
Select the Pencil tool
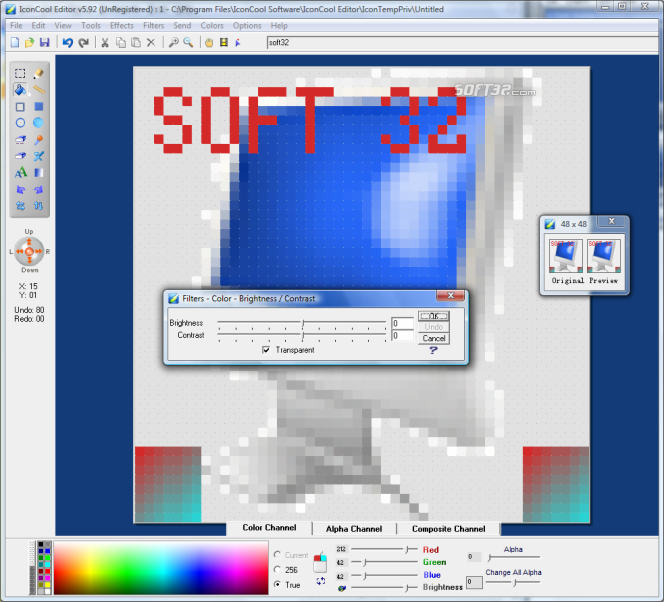(x=39, y=73)
